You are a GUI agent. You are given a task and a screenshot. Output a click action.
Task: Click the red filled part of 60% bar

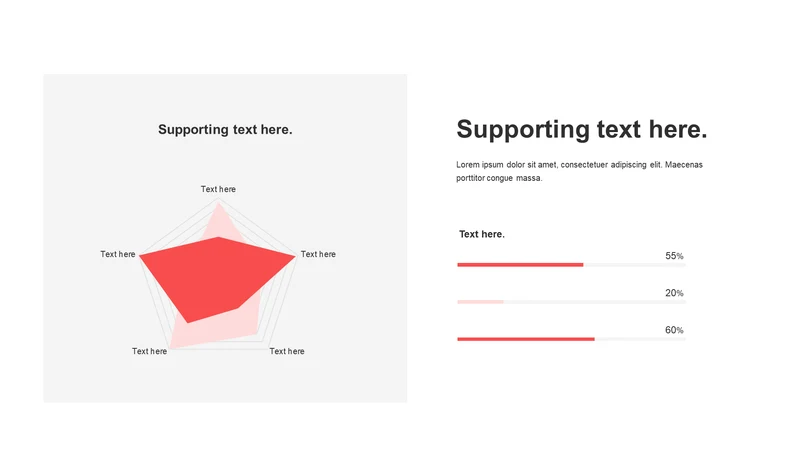(526, 339)
